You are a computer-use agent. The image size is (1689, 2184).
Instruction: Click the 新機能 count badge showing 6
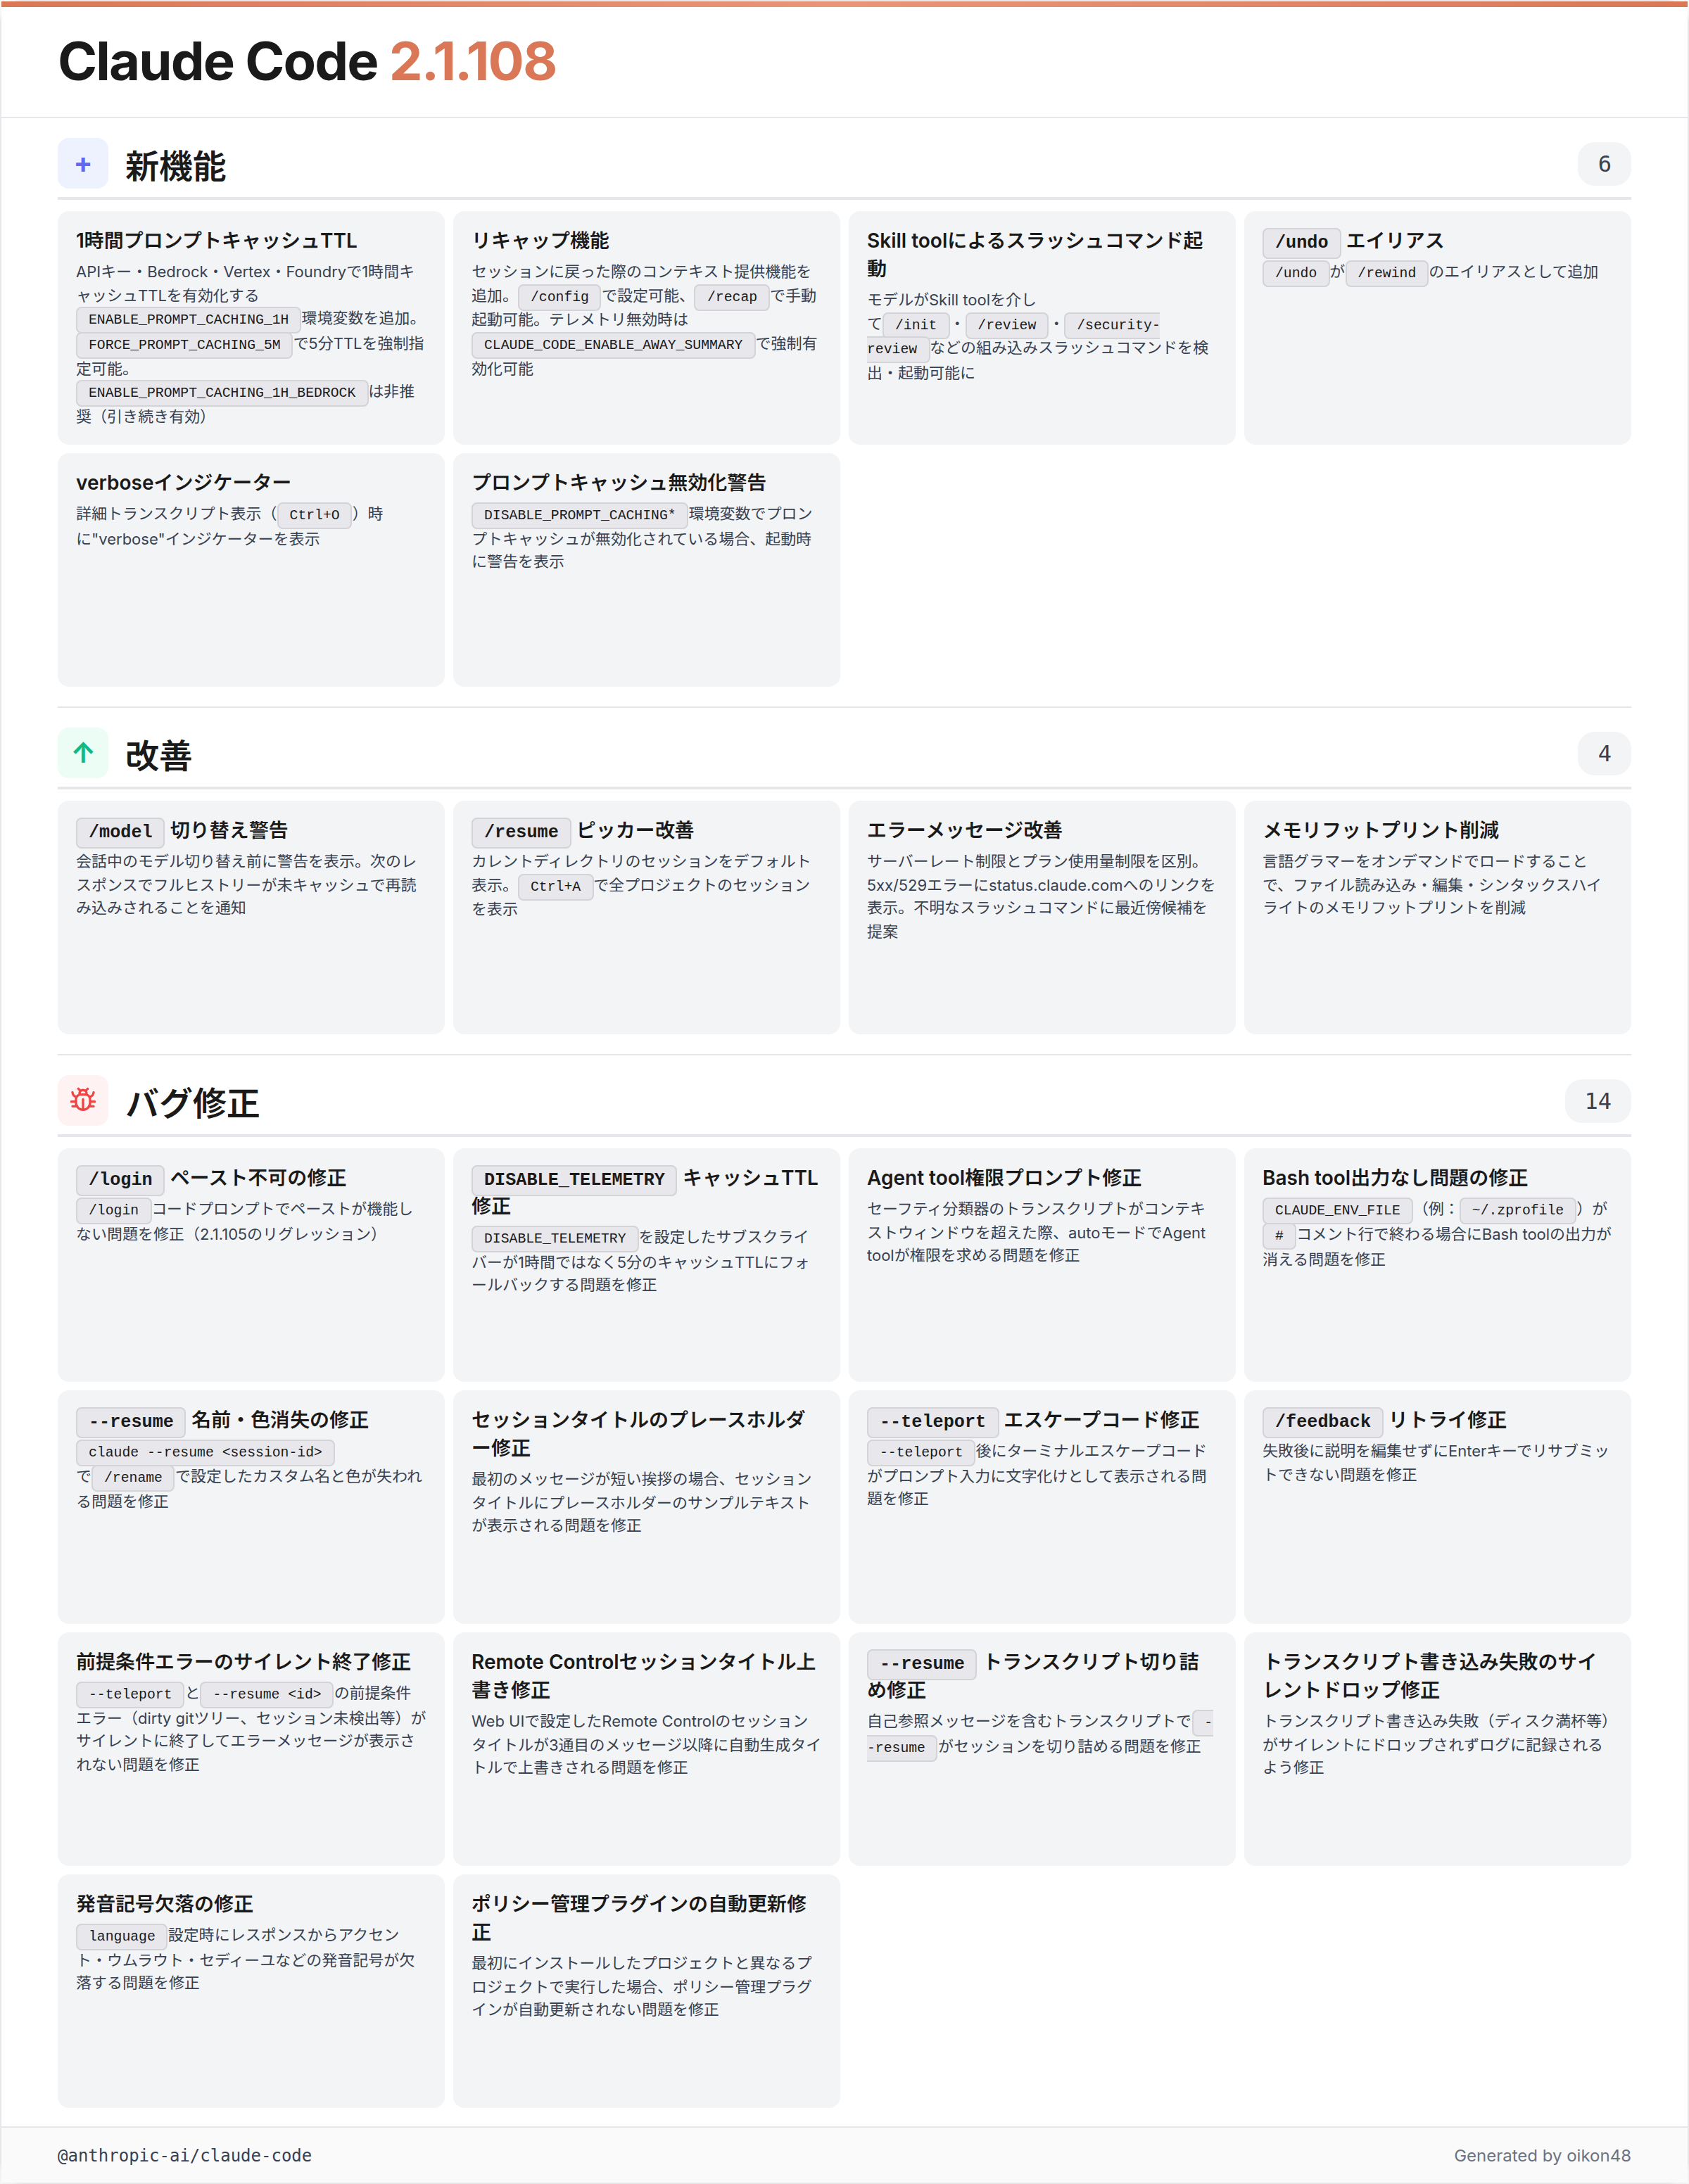click(1604, 164)
